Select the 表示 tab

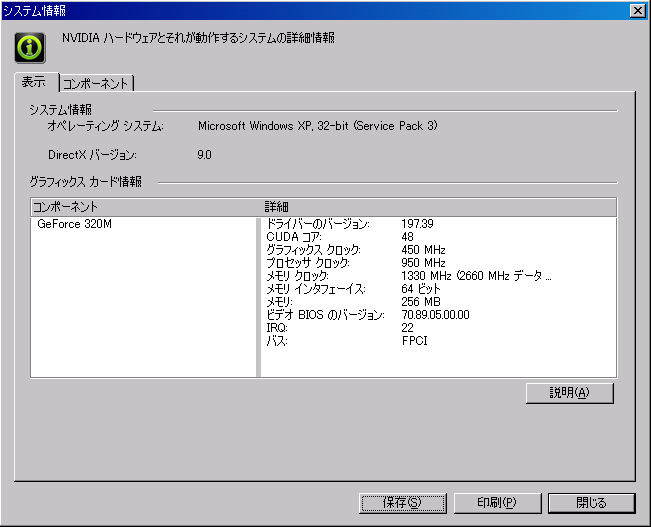coord(35,83)
